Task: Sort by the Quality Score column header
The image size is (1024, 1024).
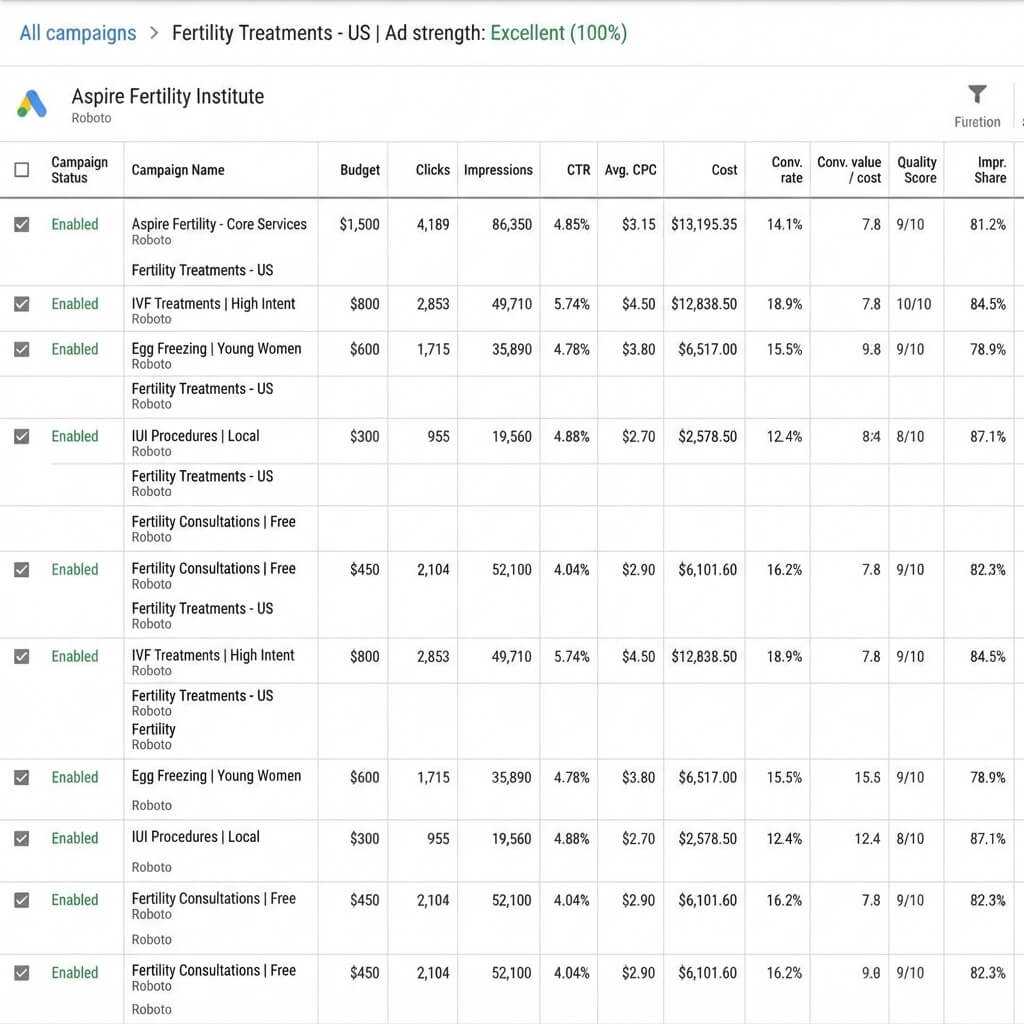Action: click(917, 170)
